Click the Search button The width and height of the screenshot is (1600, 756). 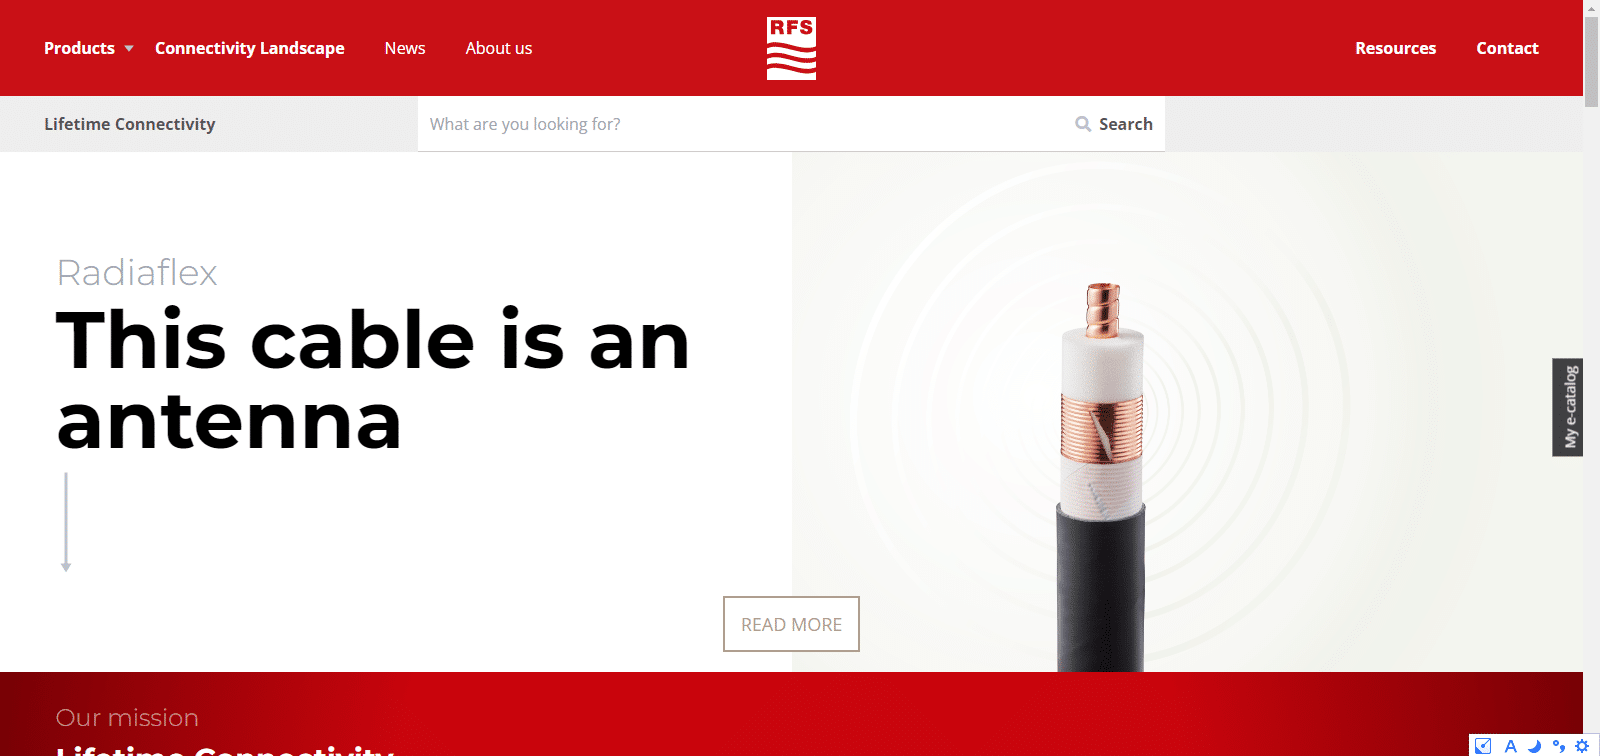pyautogui.click(x=1114, y=124)
